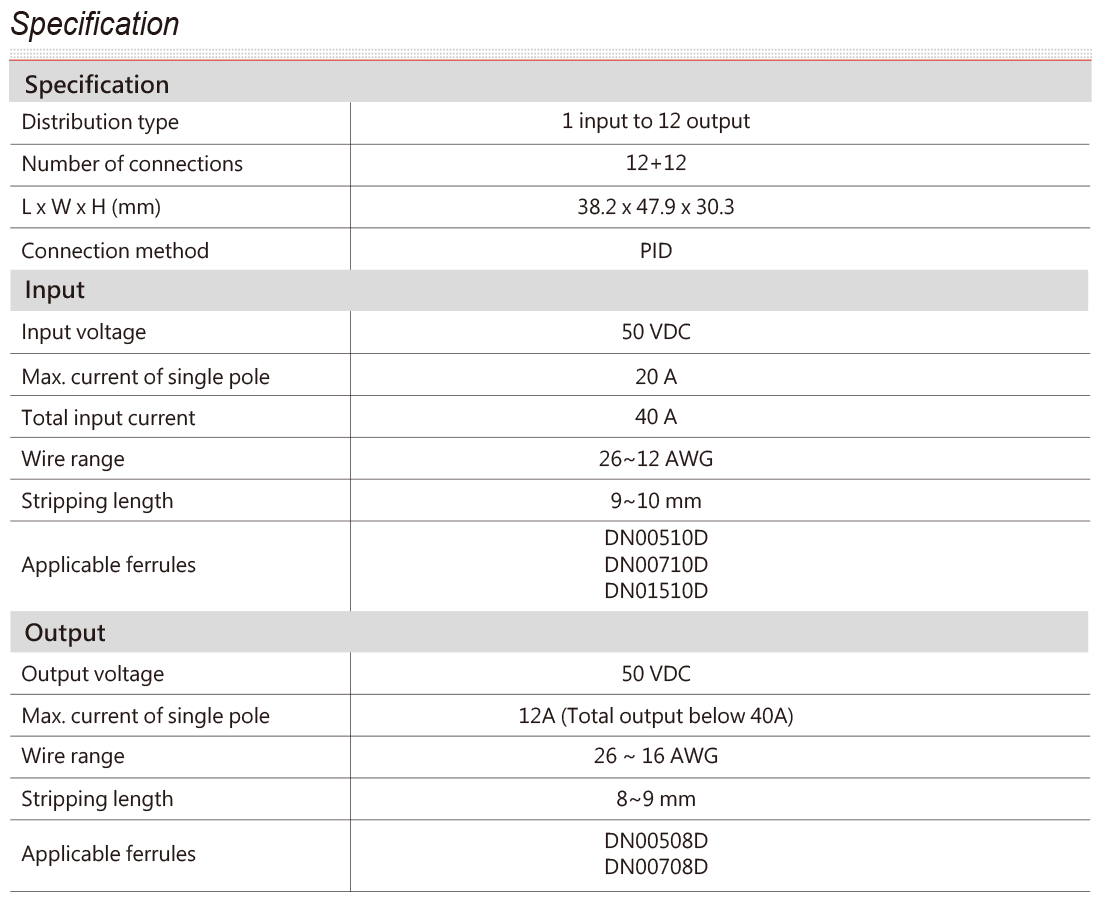Click ferrule code 'DN00508D'
The image size is (1098, 904).
[x=656, y=841]
